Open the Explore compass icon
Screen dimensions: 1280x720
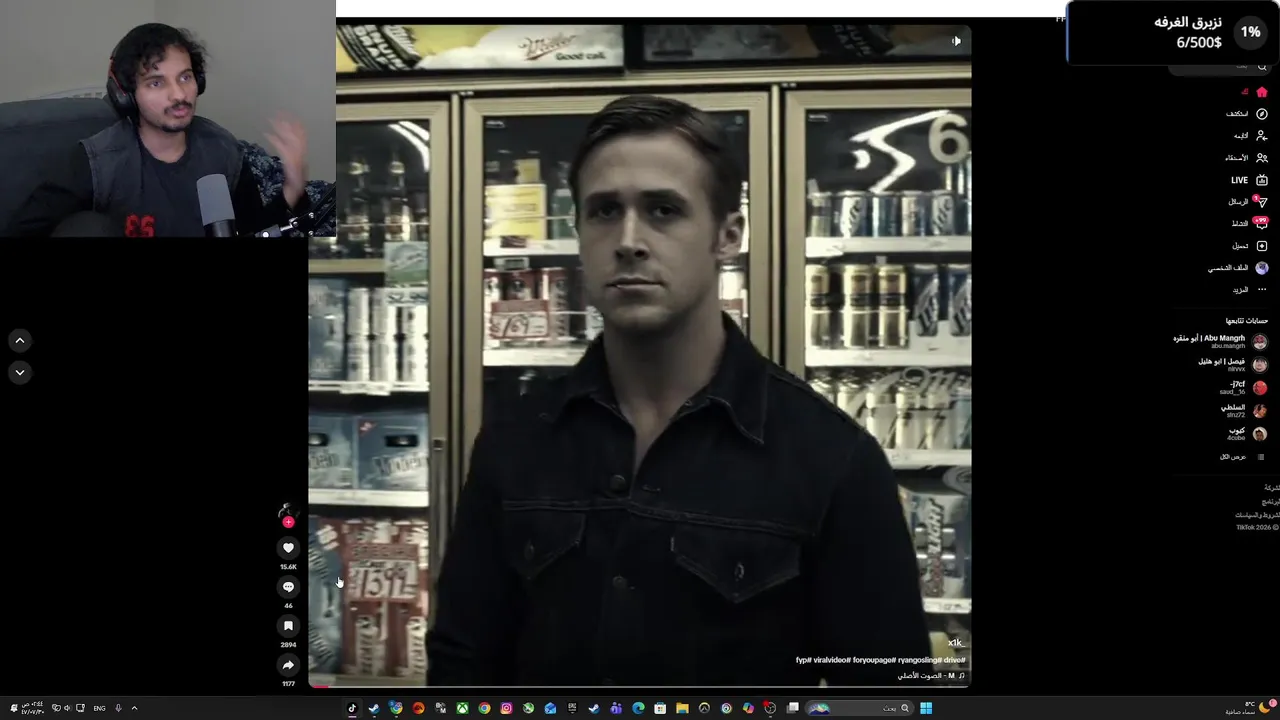1261,114
